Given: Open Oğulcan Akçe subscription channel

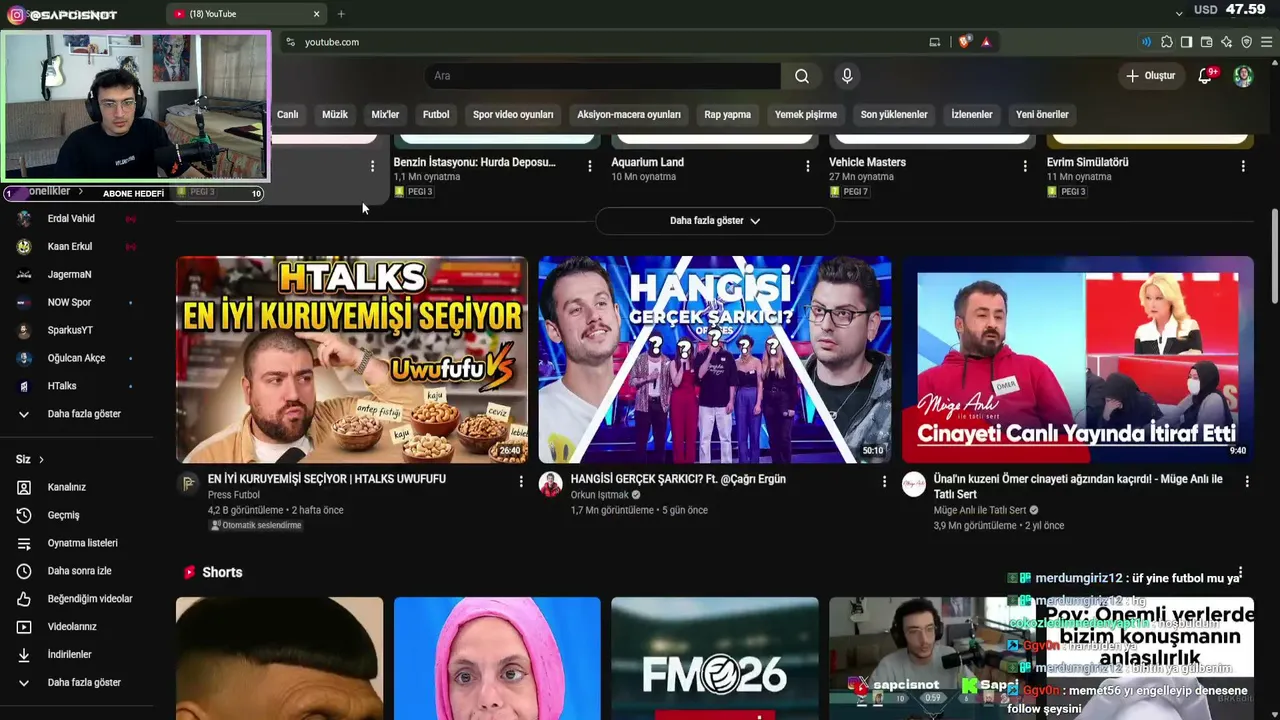Looking at the screenshot, I should click(76, 358).
